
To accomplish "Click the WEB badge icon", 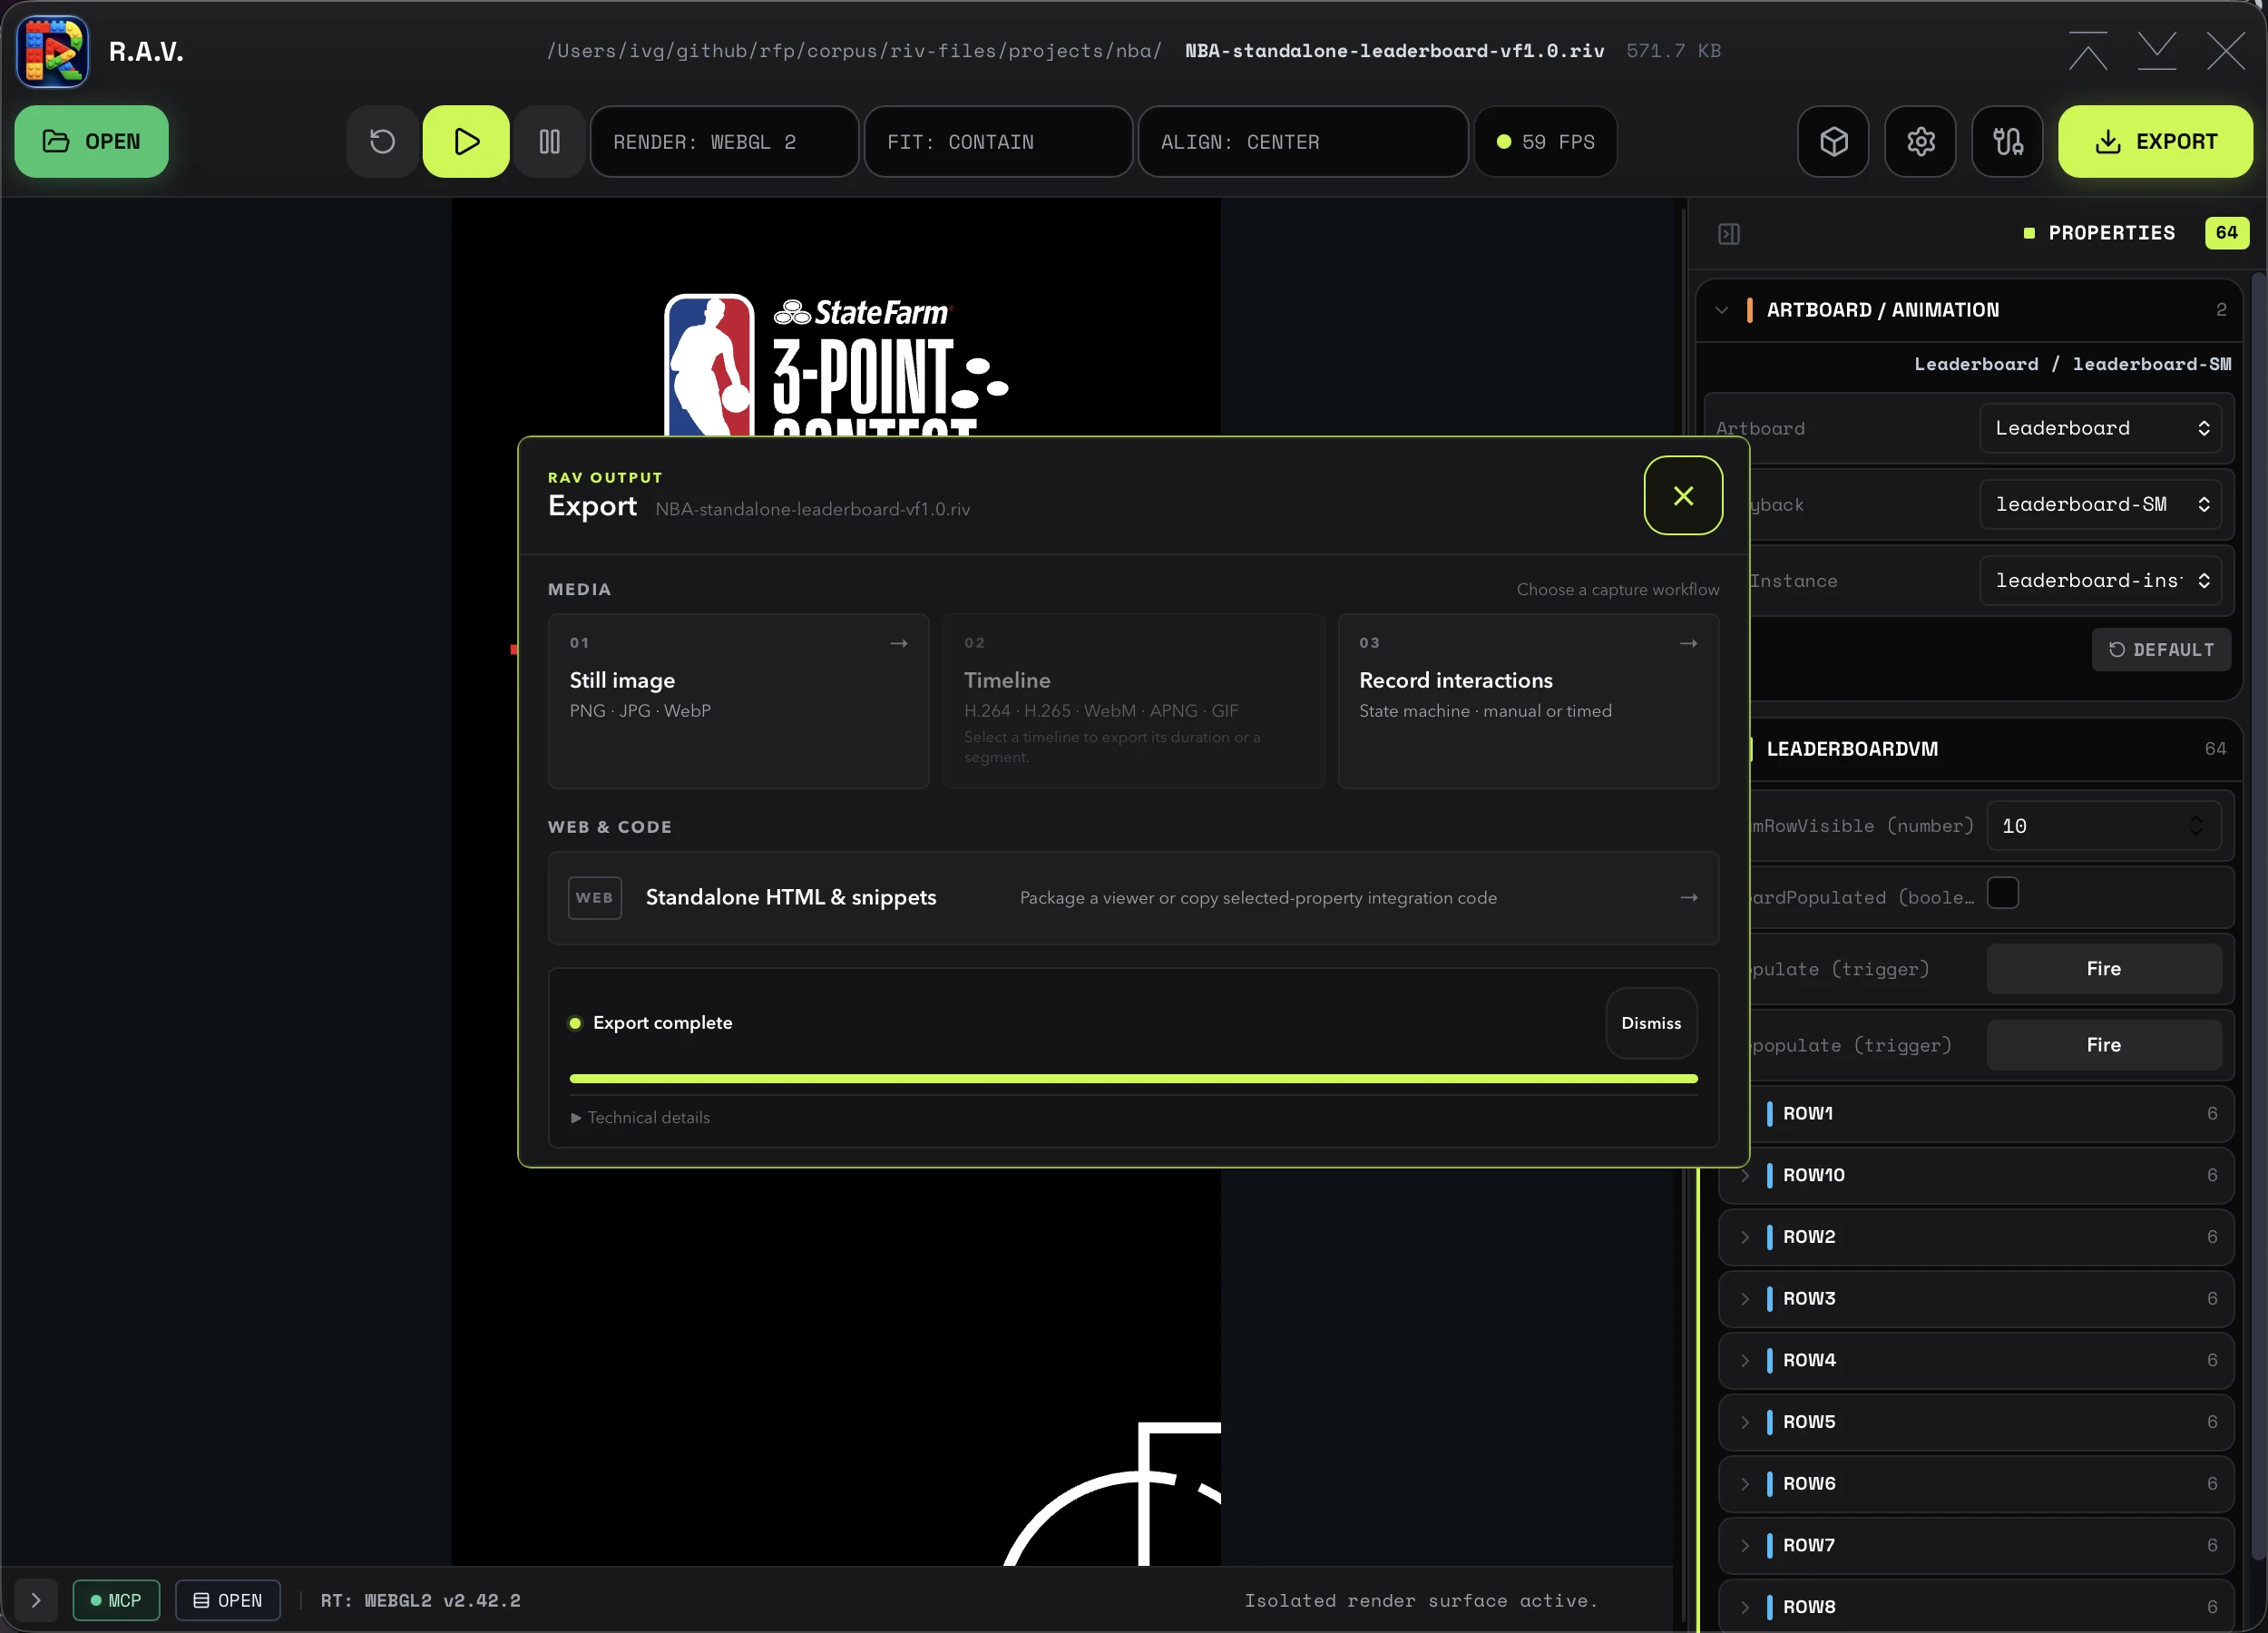I will [x=595, y=897].
